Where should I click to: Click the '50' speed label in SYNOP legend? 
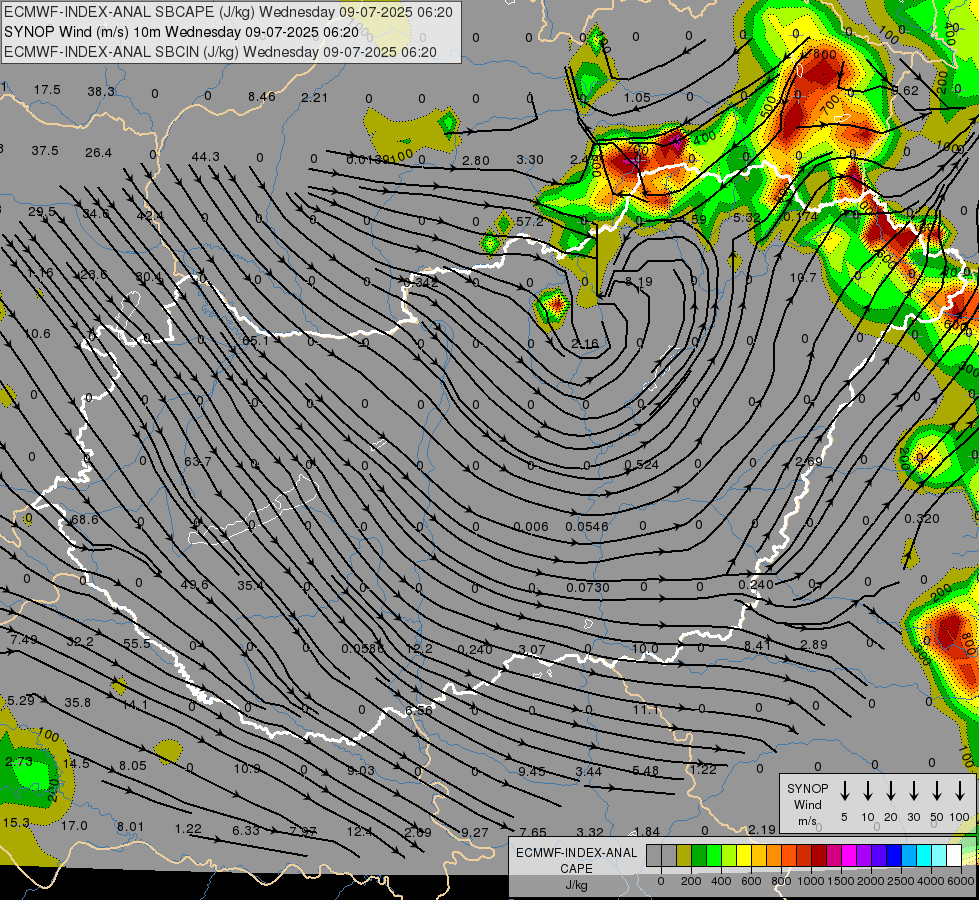click(937, 817)
